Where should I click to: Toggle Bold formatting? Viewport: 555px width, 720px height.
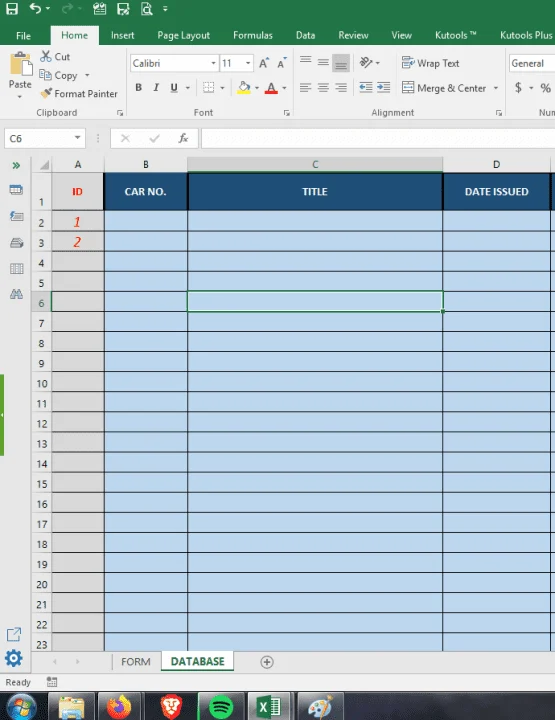point(139,87)
